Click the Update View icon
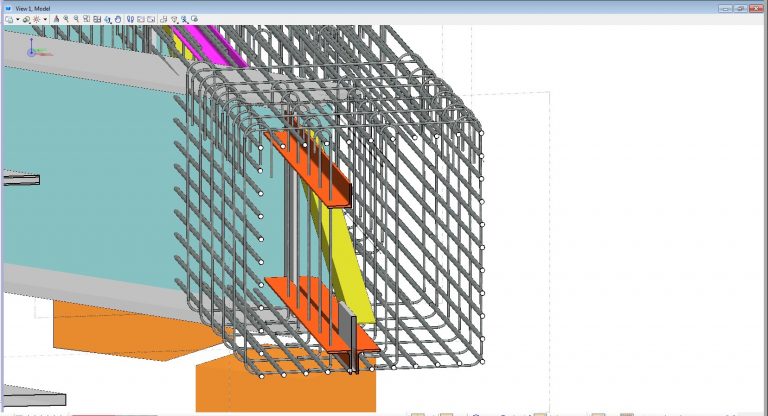This screenshot has height=416, width=768. [57, 19]
